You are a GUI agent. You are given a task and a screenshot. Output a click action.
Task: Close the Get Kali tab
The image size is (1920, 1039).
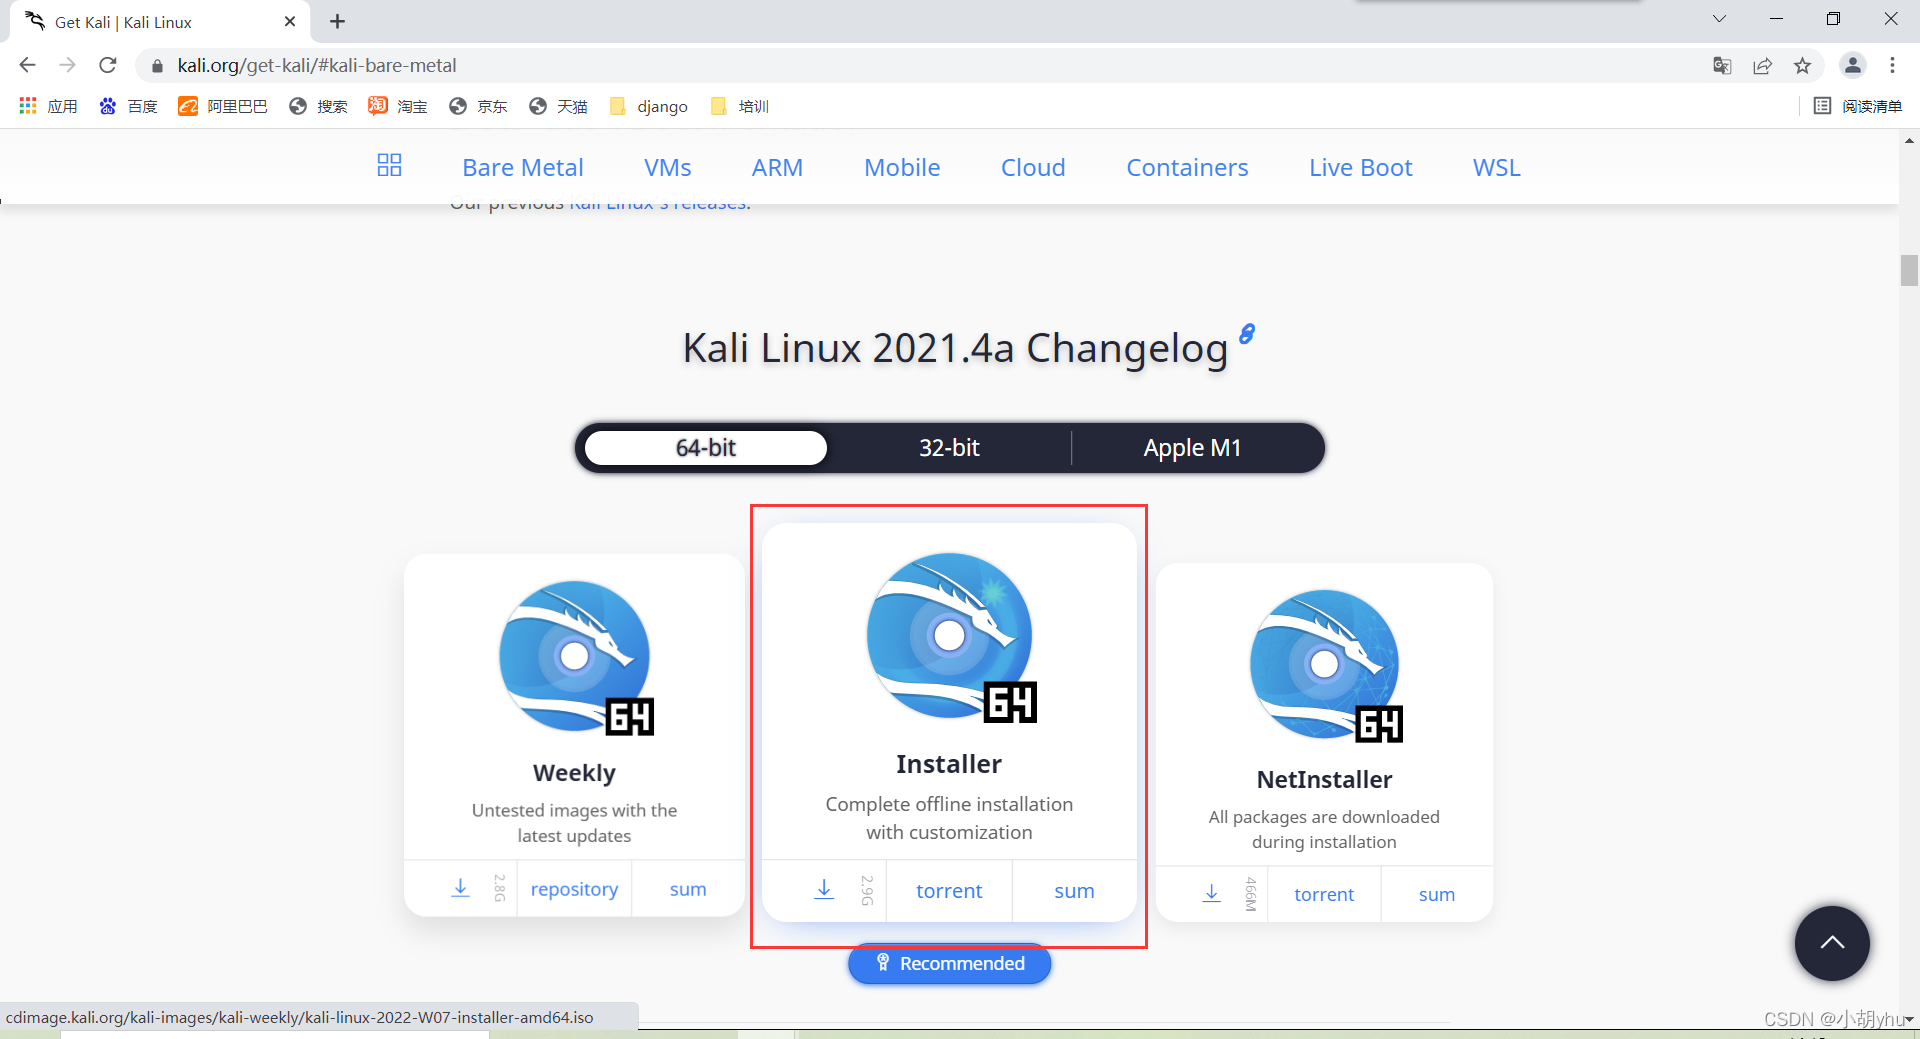click(x=290, y=21)
